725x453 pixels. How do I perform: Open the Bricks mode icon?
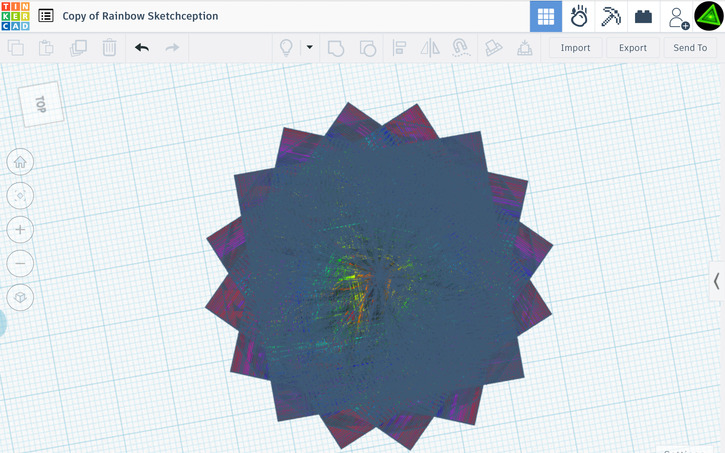(643, 17)
